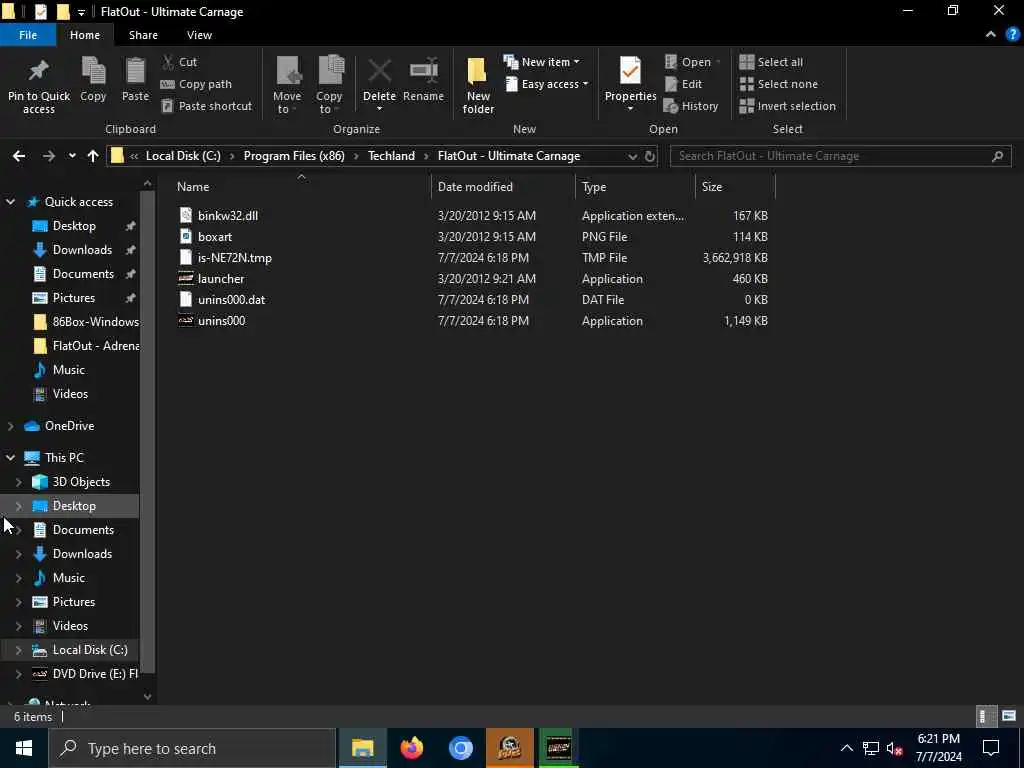The width and height of the screenshot is (1024, 768).
Task: Click Select none
Action: pyautogui.click(x=778, y=84)
